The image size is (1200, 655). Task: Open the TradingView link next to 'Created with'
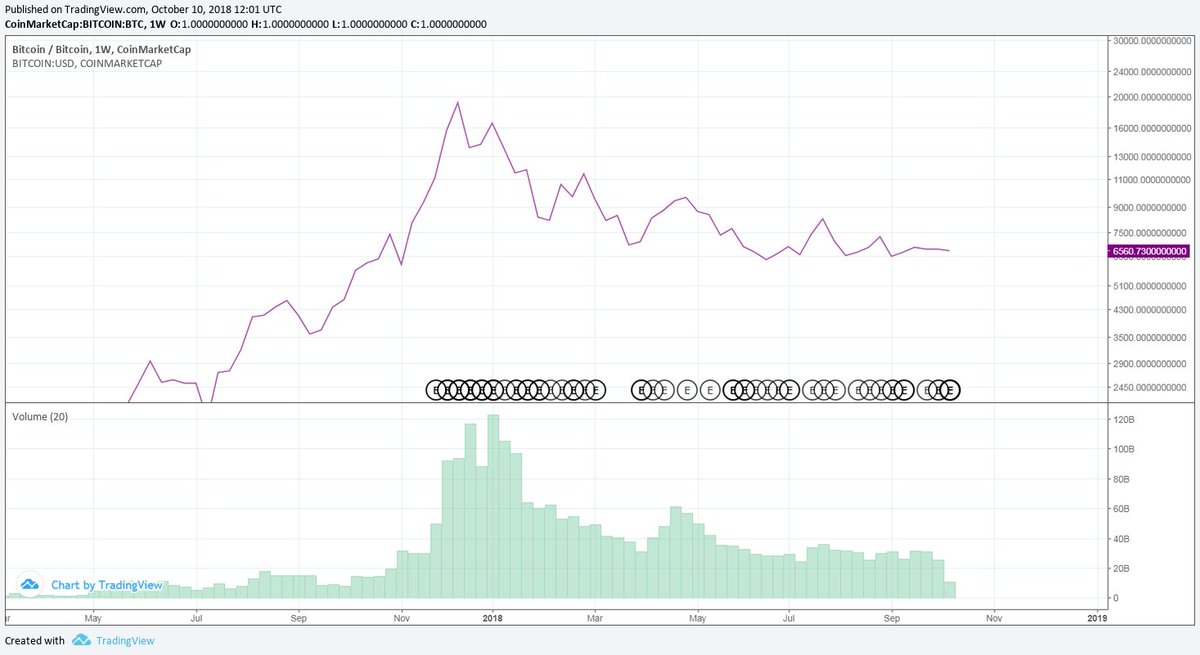125,641
